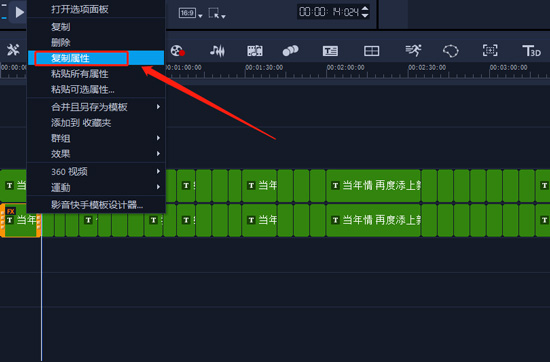Open the subtitle editor icon
The width and height of the screenshot is (550, 362).
(330, 51)
